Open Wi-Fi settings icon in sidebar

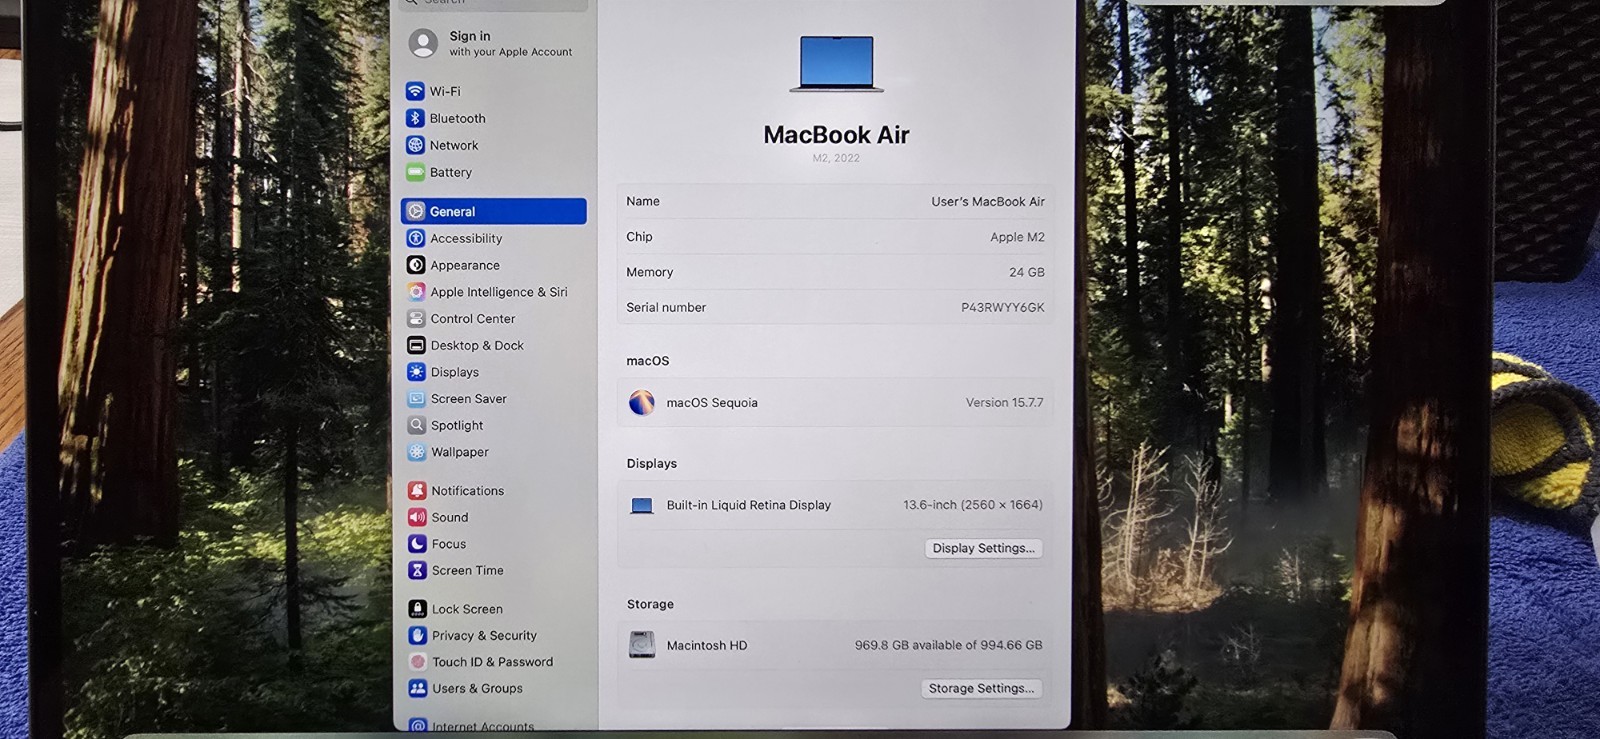coord(415,91)
